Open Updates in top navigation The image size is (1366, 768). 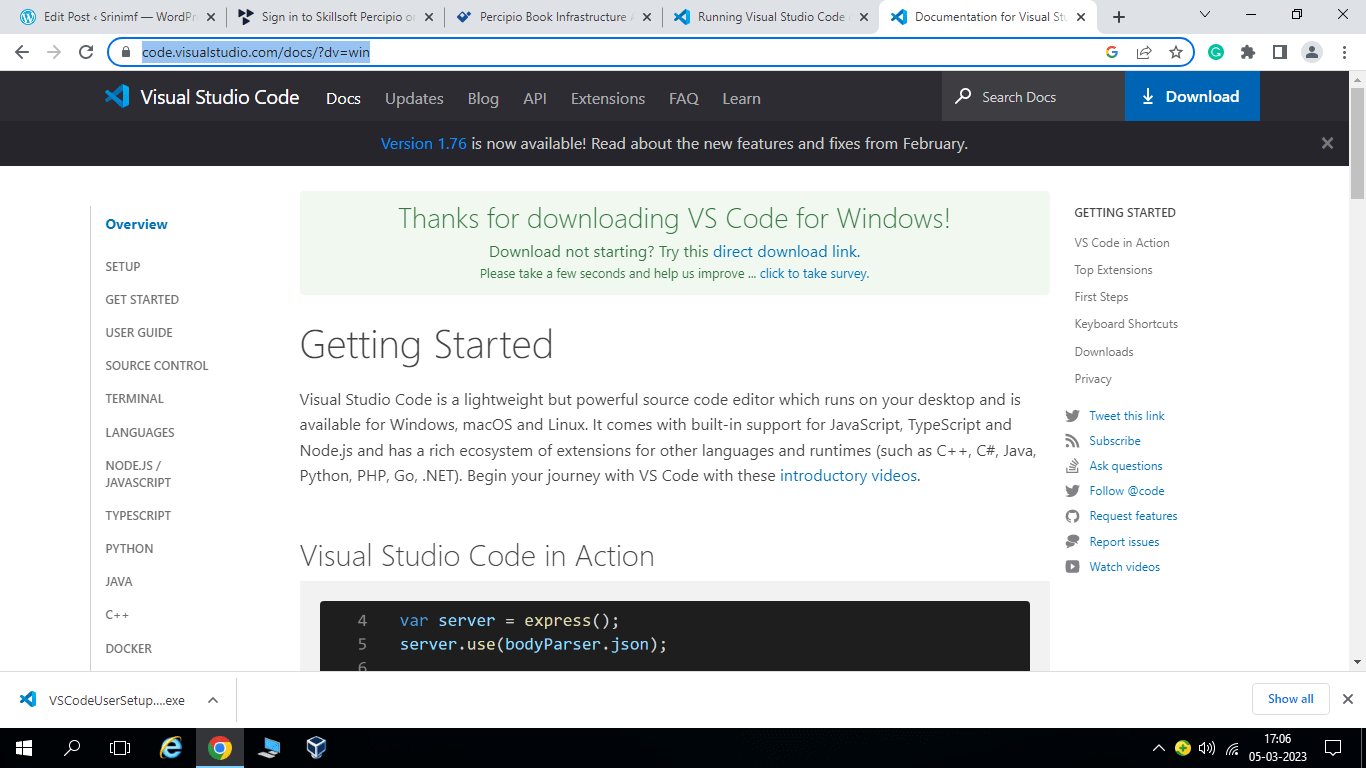pyautogui.click(x=414, y=98)
